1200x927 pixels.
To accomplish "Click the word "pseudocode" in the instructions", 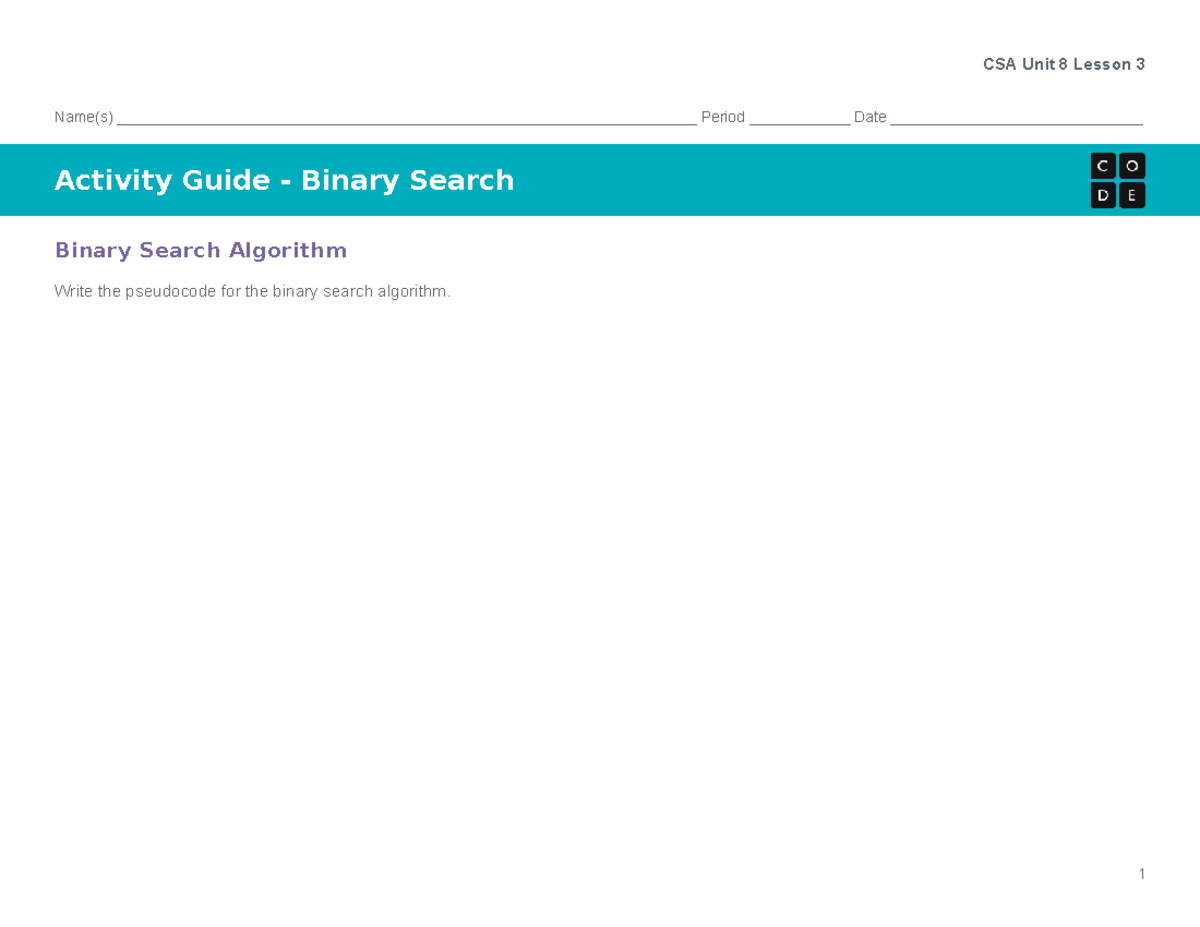I will click(x=172, y=291).
